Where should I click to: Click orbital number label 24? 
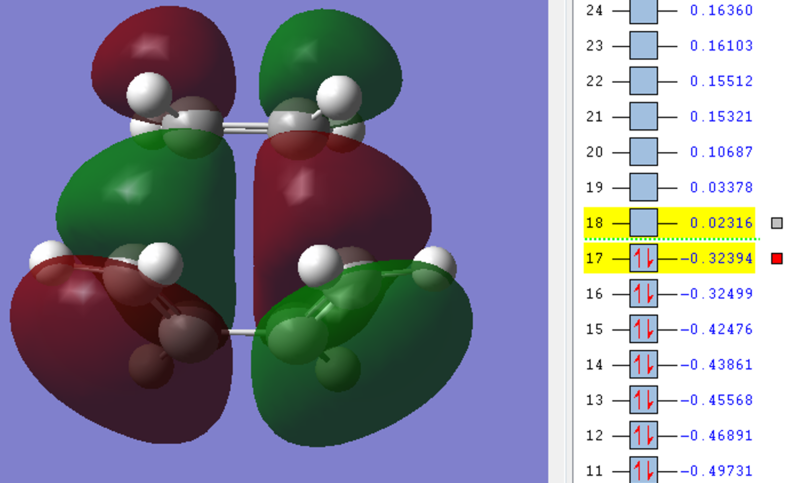[594, 10]
